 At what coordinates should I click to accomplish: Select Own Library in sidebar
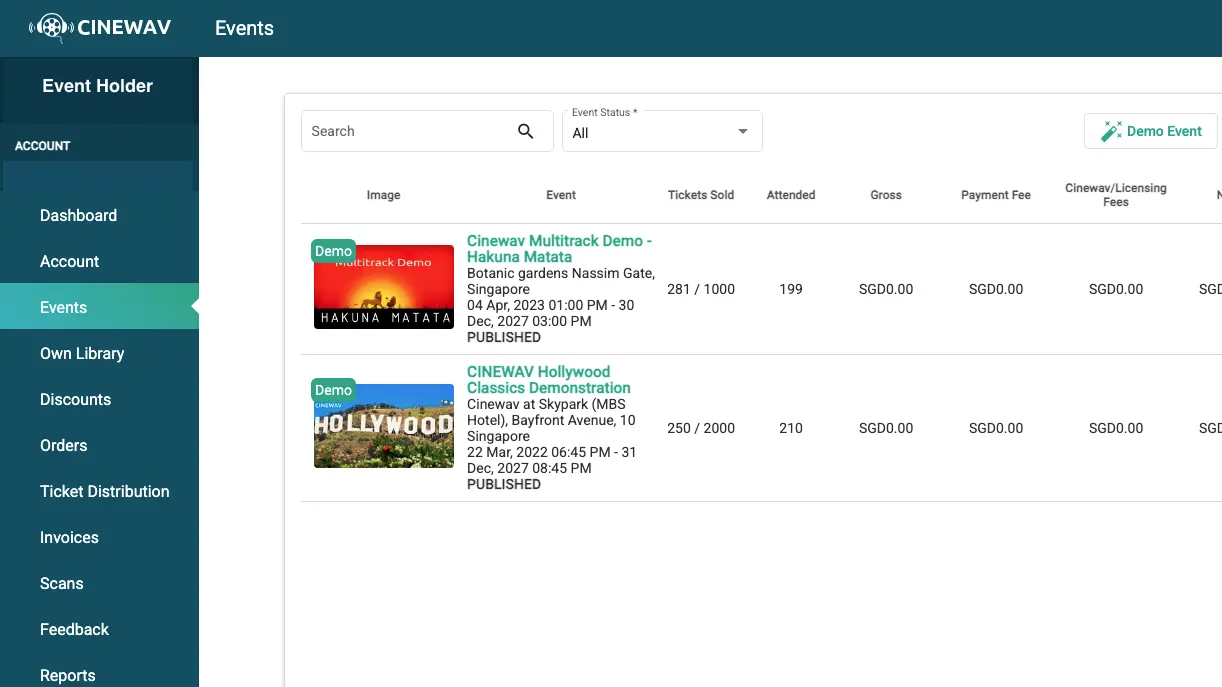pyautogui.click(x=82, y=353)
